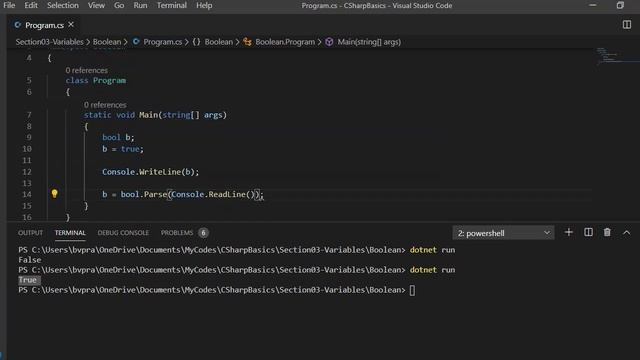The image size is (640, 360).
Task: Click 'class Program' on line 5
Action: point(96,80)
